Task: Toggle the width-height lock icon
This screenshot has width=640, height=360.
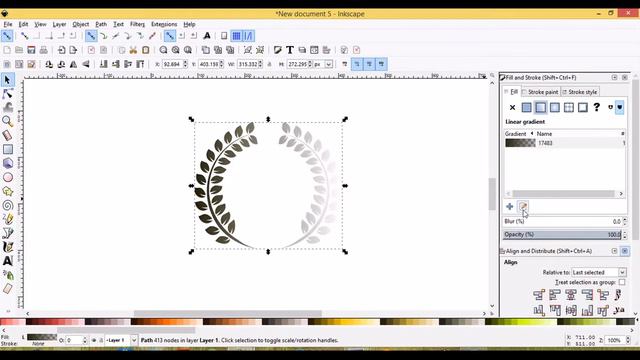Action: 269,64
